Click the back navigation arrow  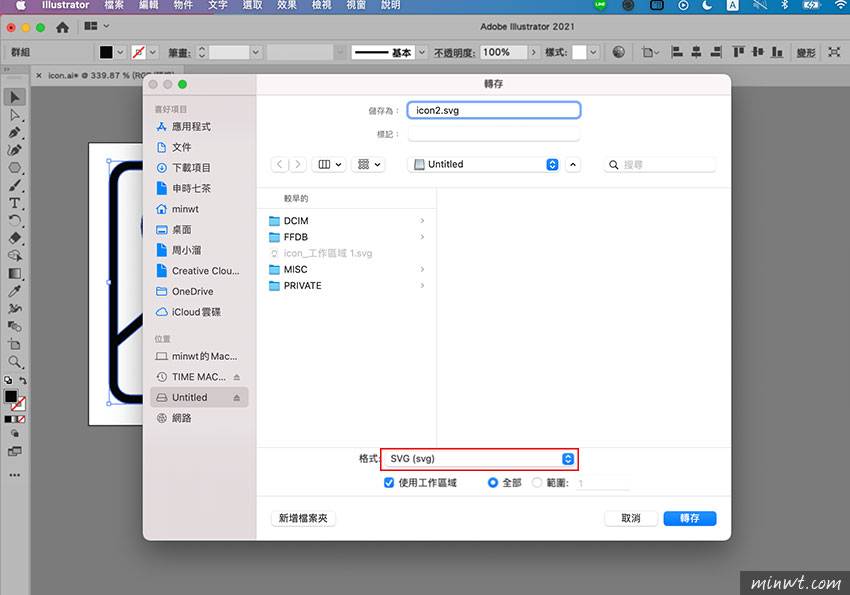click(279, 164)
